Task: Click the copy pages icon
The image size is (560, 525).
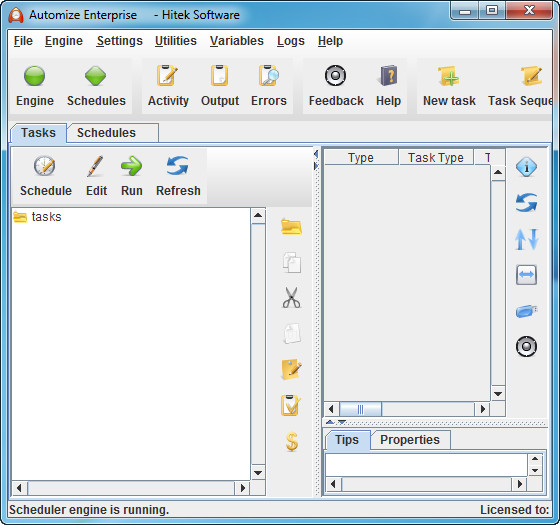Action: [x=292, y=262]
